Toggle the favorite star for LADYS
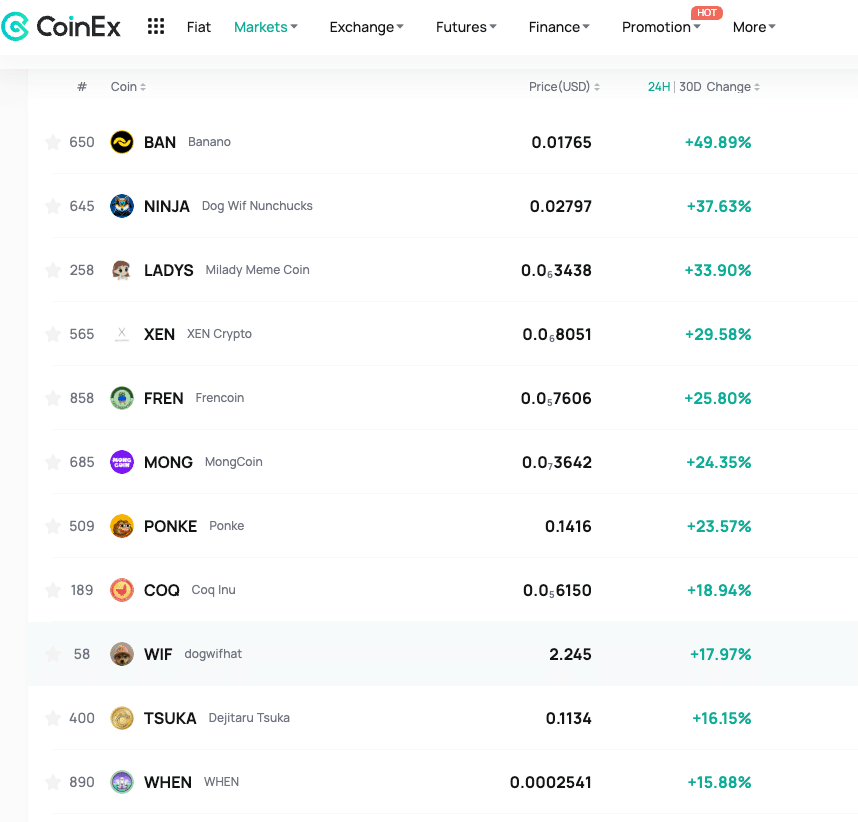The width and height of the screenshot is (858, 822). (53, 270)
